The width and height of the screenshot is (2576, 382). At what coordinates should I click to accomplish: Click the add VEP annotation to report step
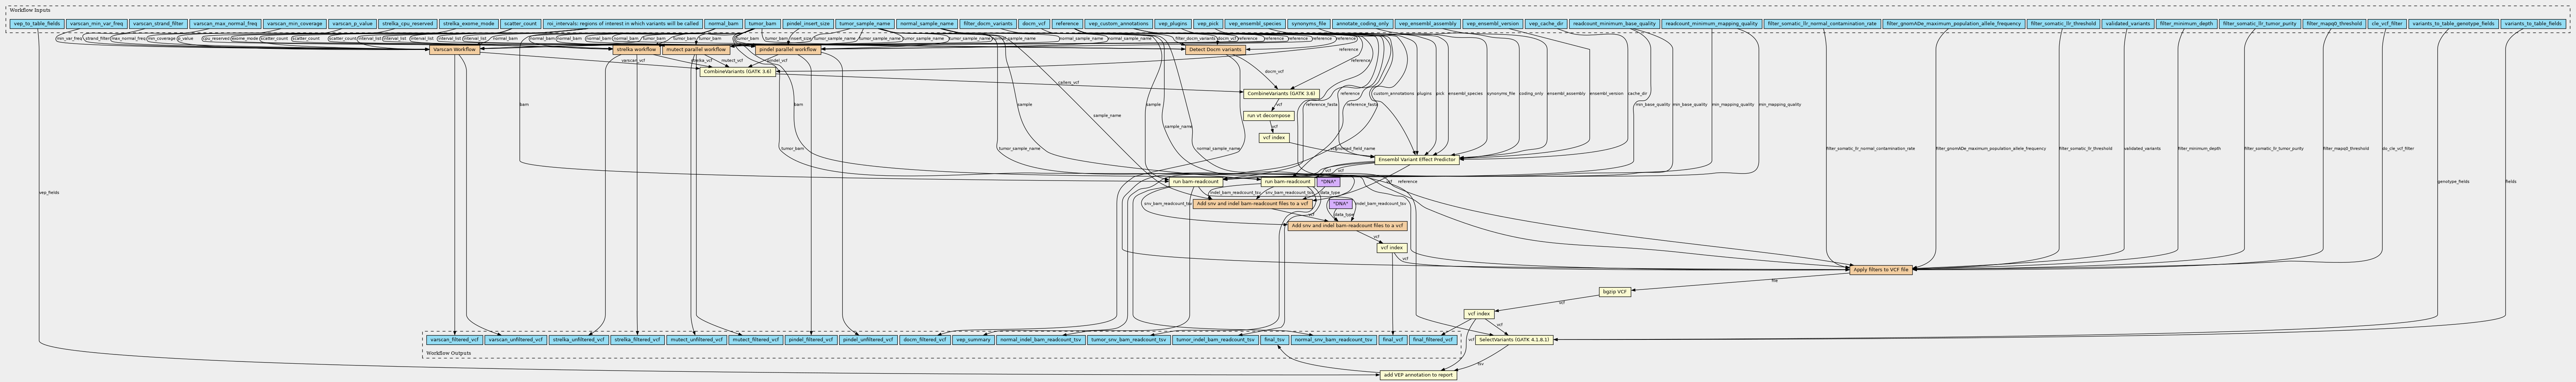[1417, 375]
